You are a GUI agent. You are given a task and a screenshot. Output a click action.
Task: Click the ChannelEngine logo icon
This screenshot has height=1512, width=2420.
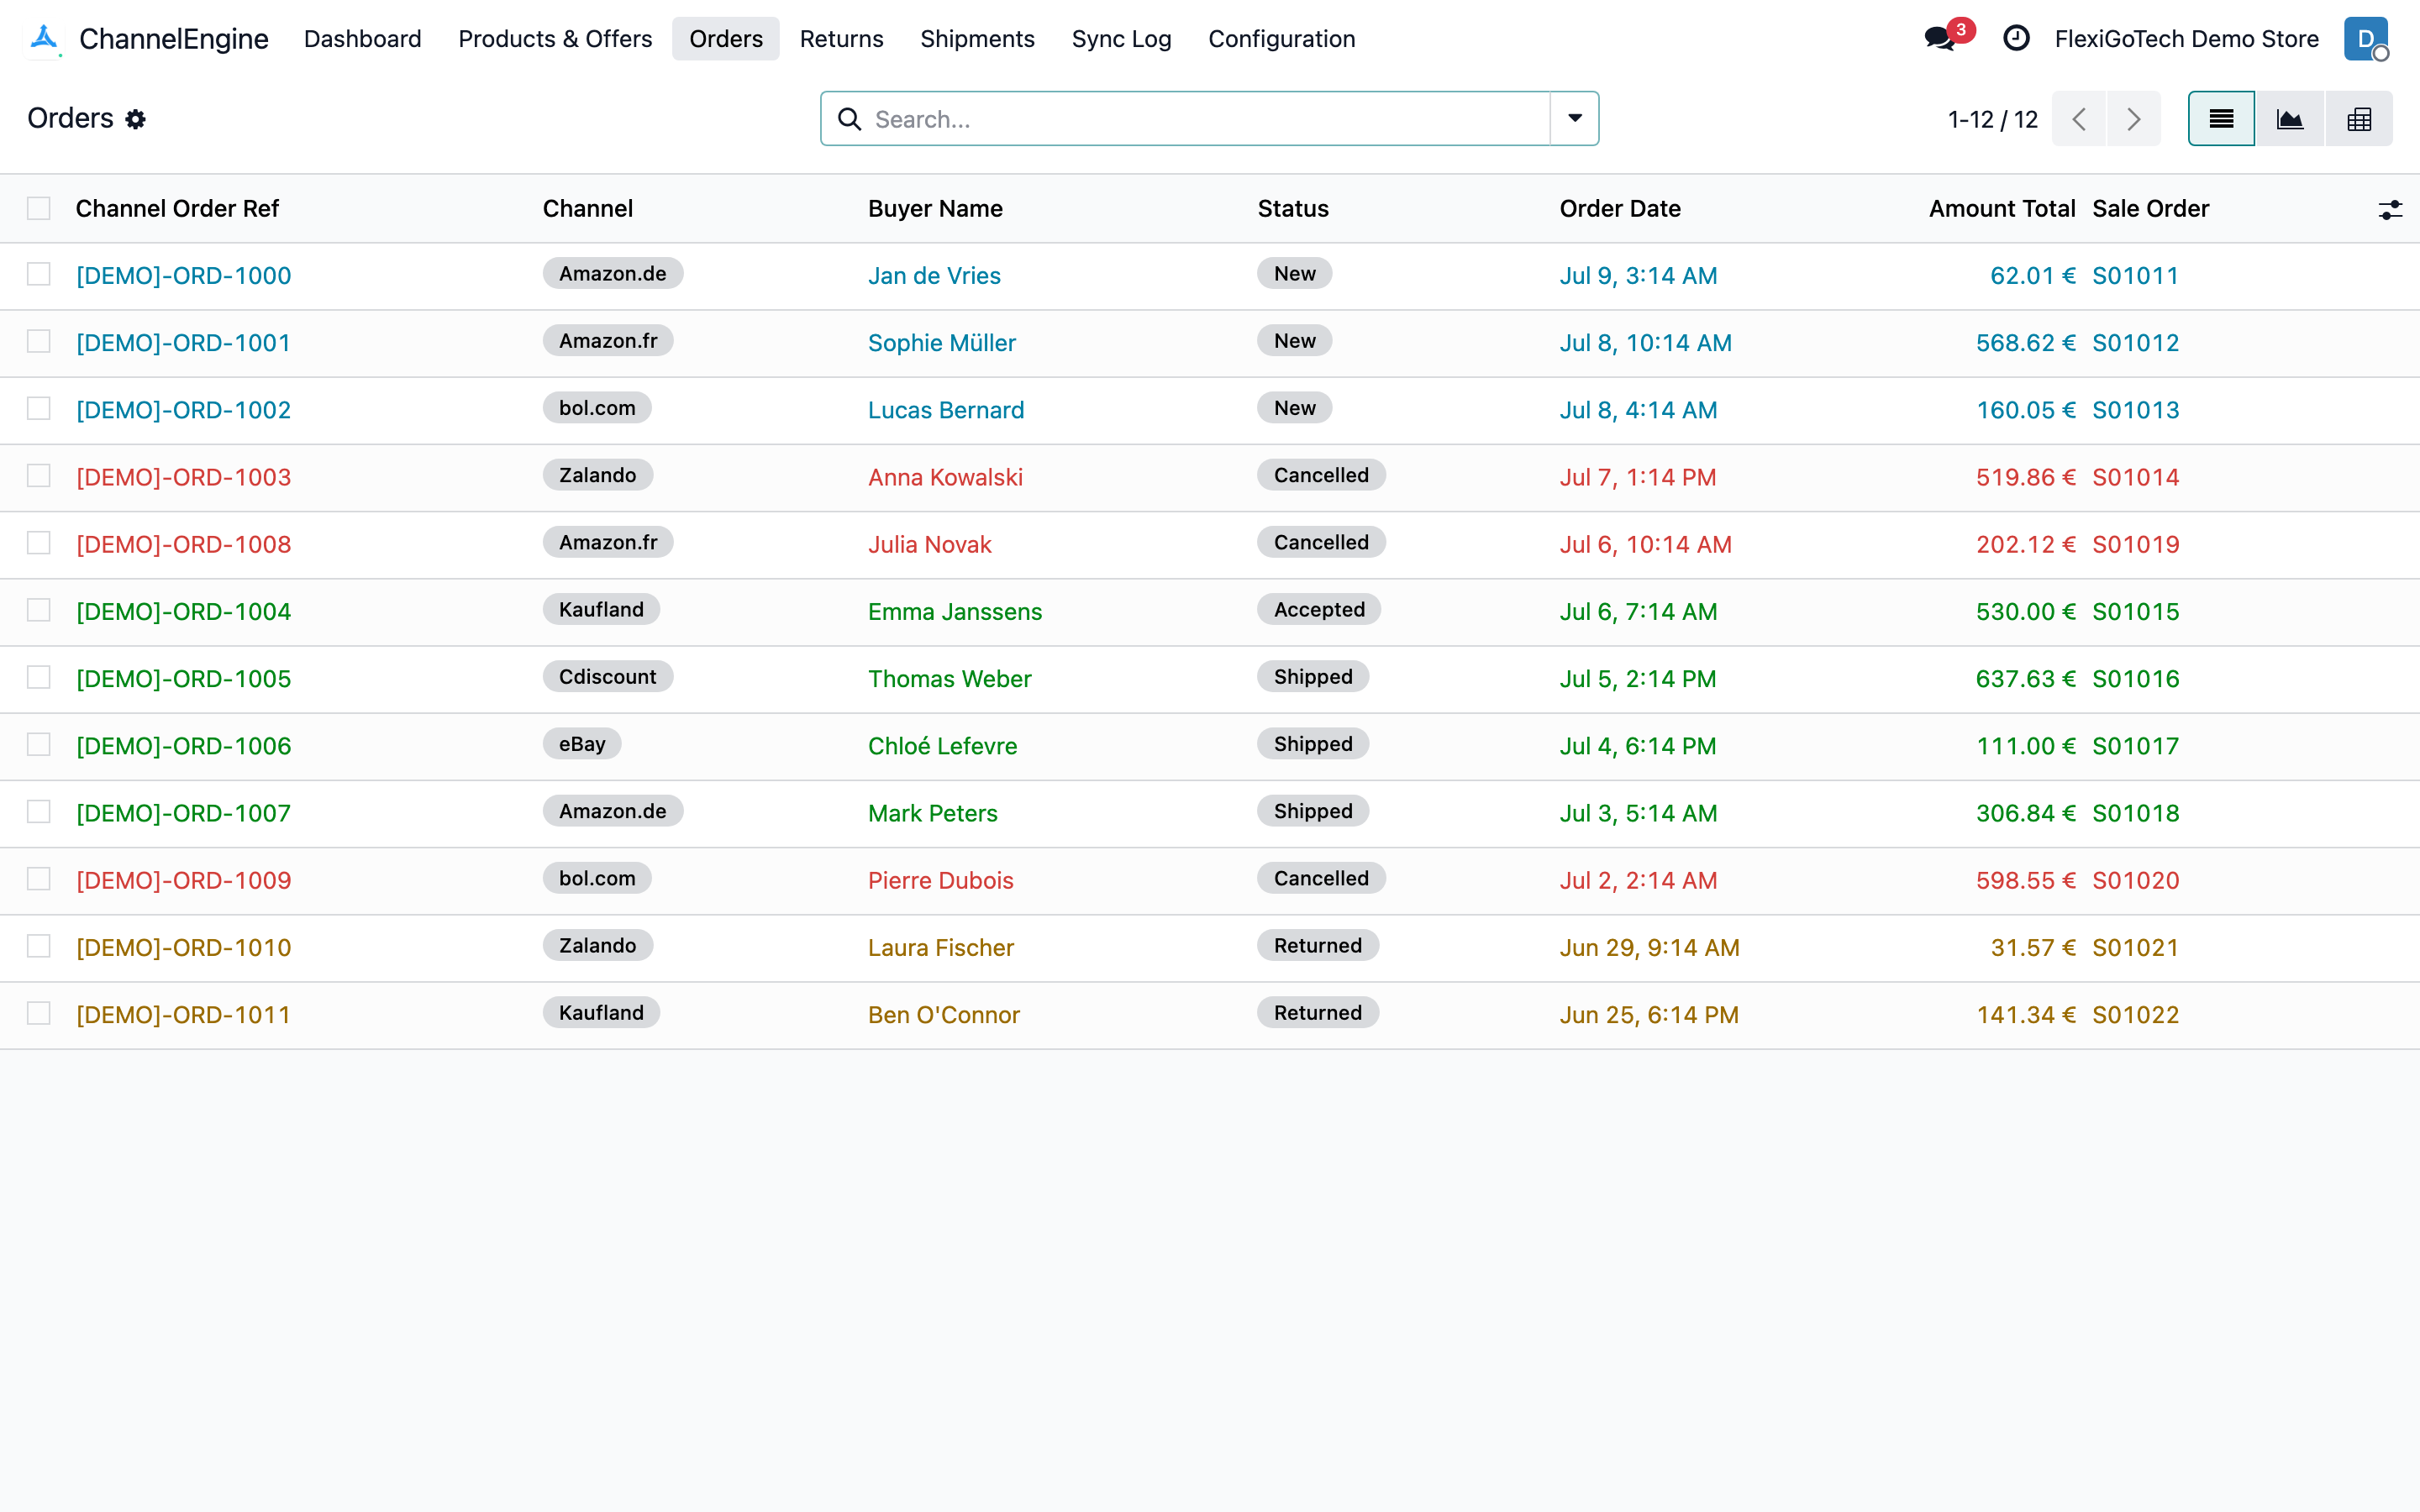point(45,39)
